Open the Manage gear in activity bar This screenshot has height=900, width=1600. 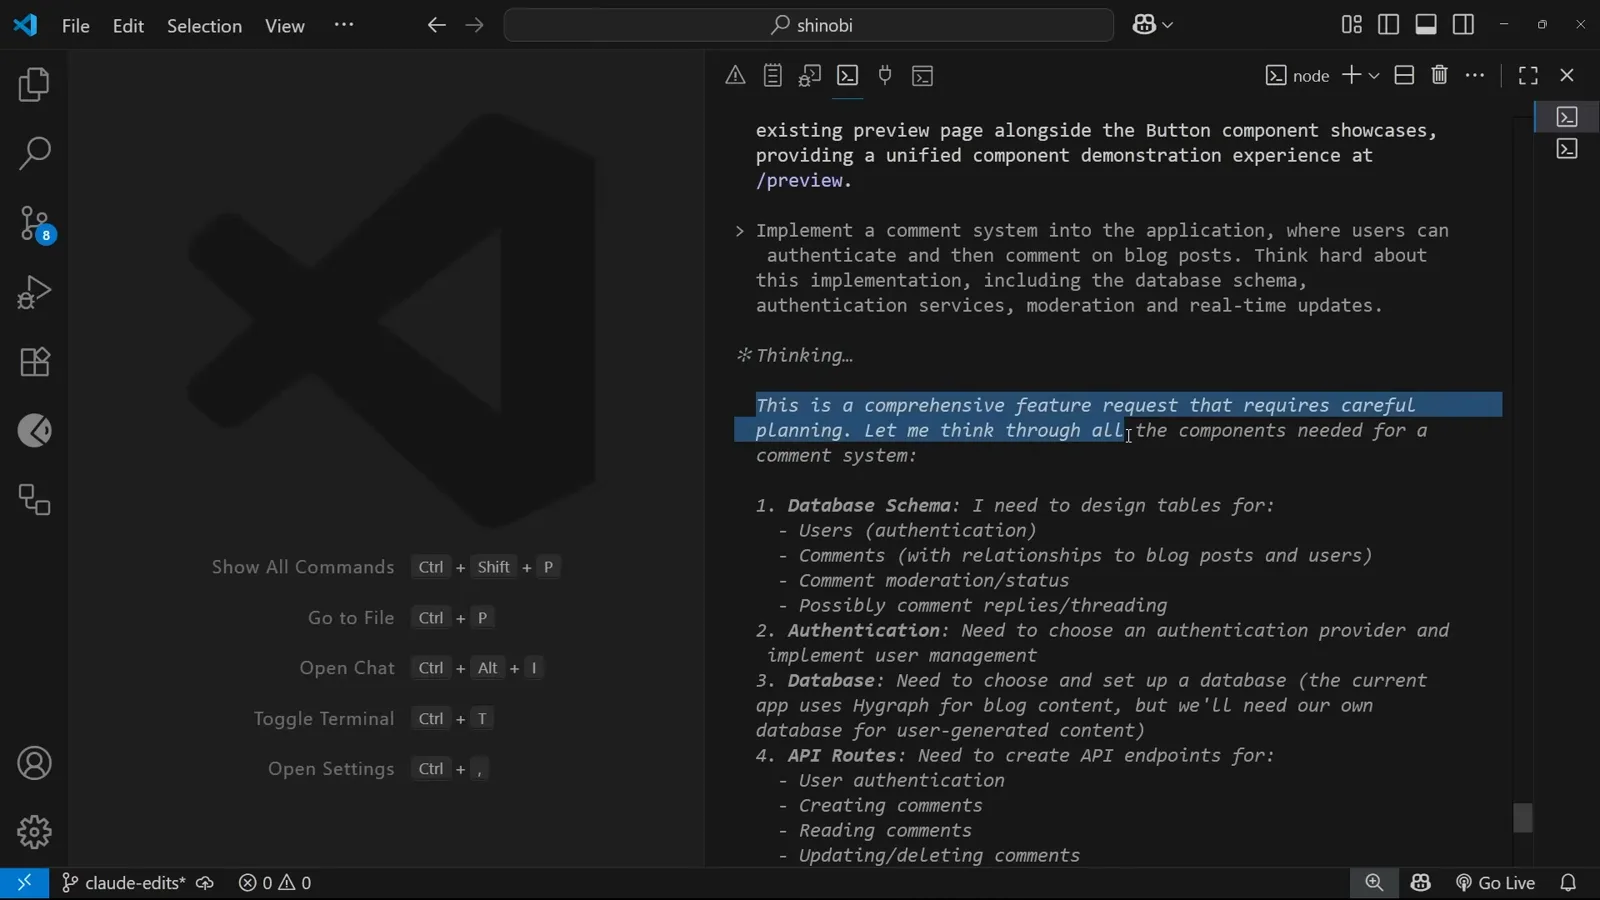click(x=34, y=832)
